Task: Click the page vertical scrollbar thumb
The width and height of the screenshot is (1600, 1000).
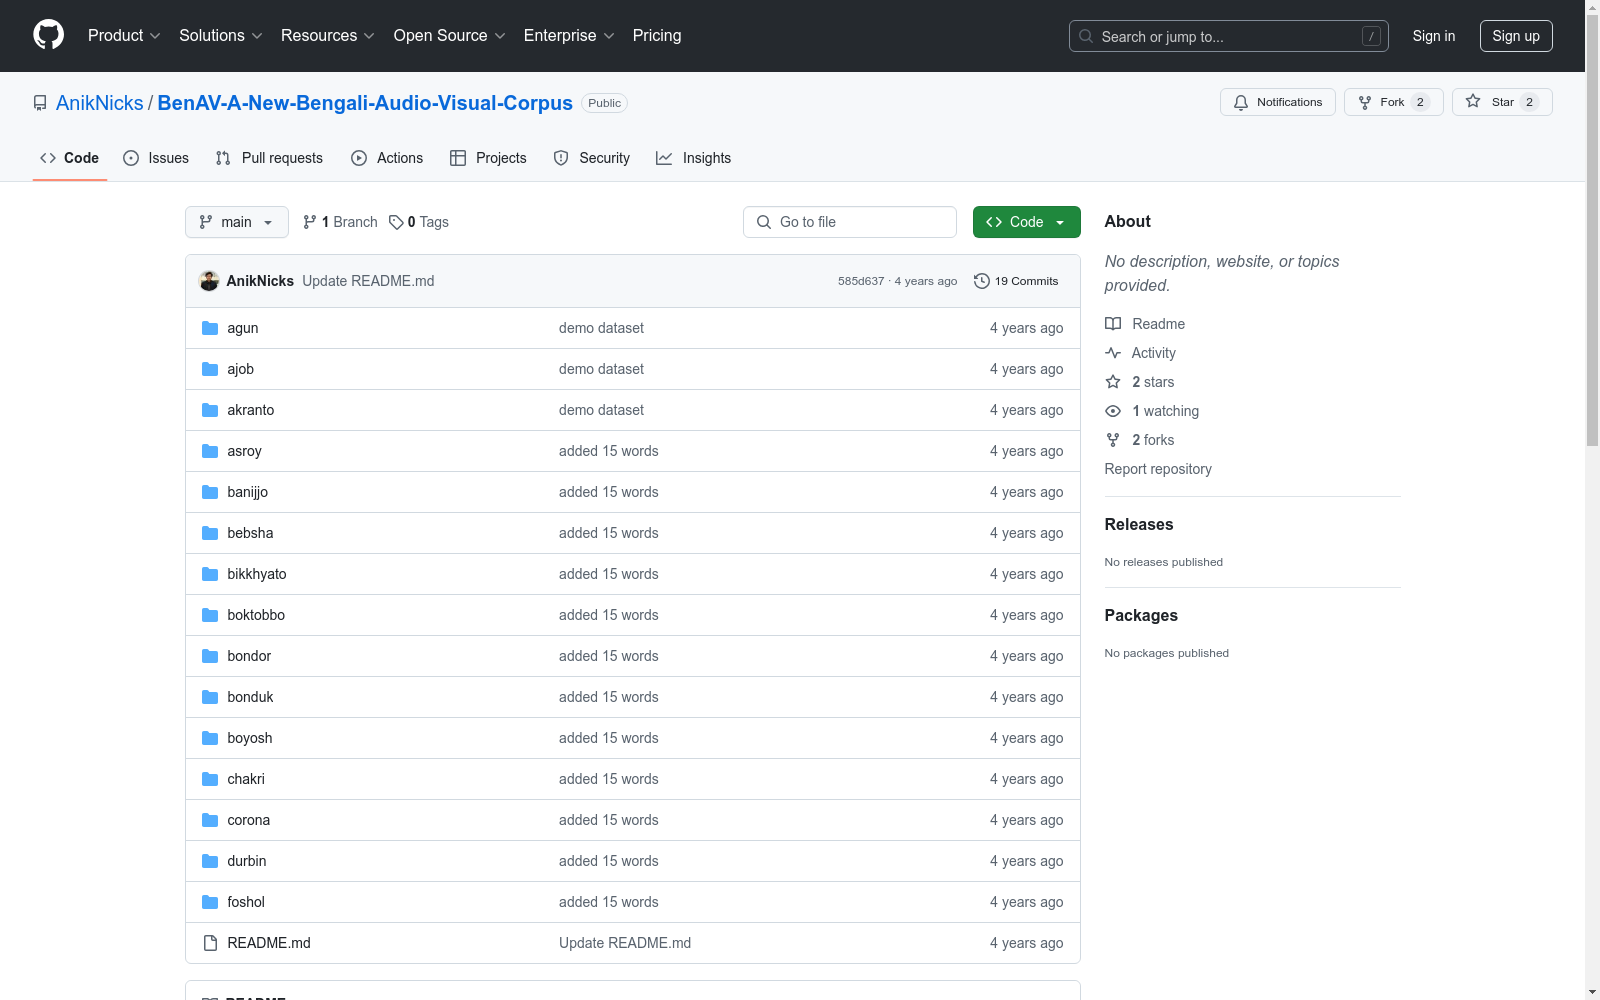Action: click(x=1592, y=230)
